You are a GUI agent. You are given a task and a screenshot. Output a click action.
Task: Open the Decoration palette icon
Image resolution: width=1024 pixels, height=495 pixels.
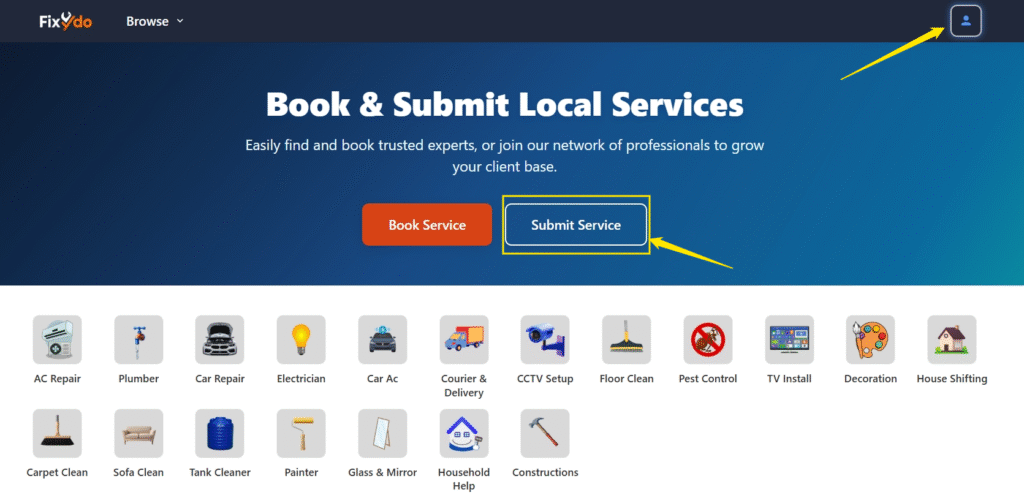point(870,340)
